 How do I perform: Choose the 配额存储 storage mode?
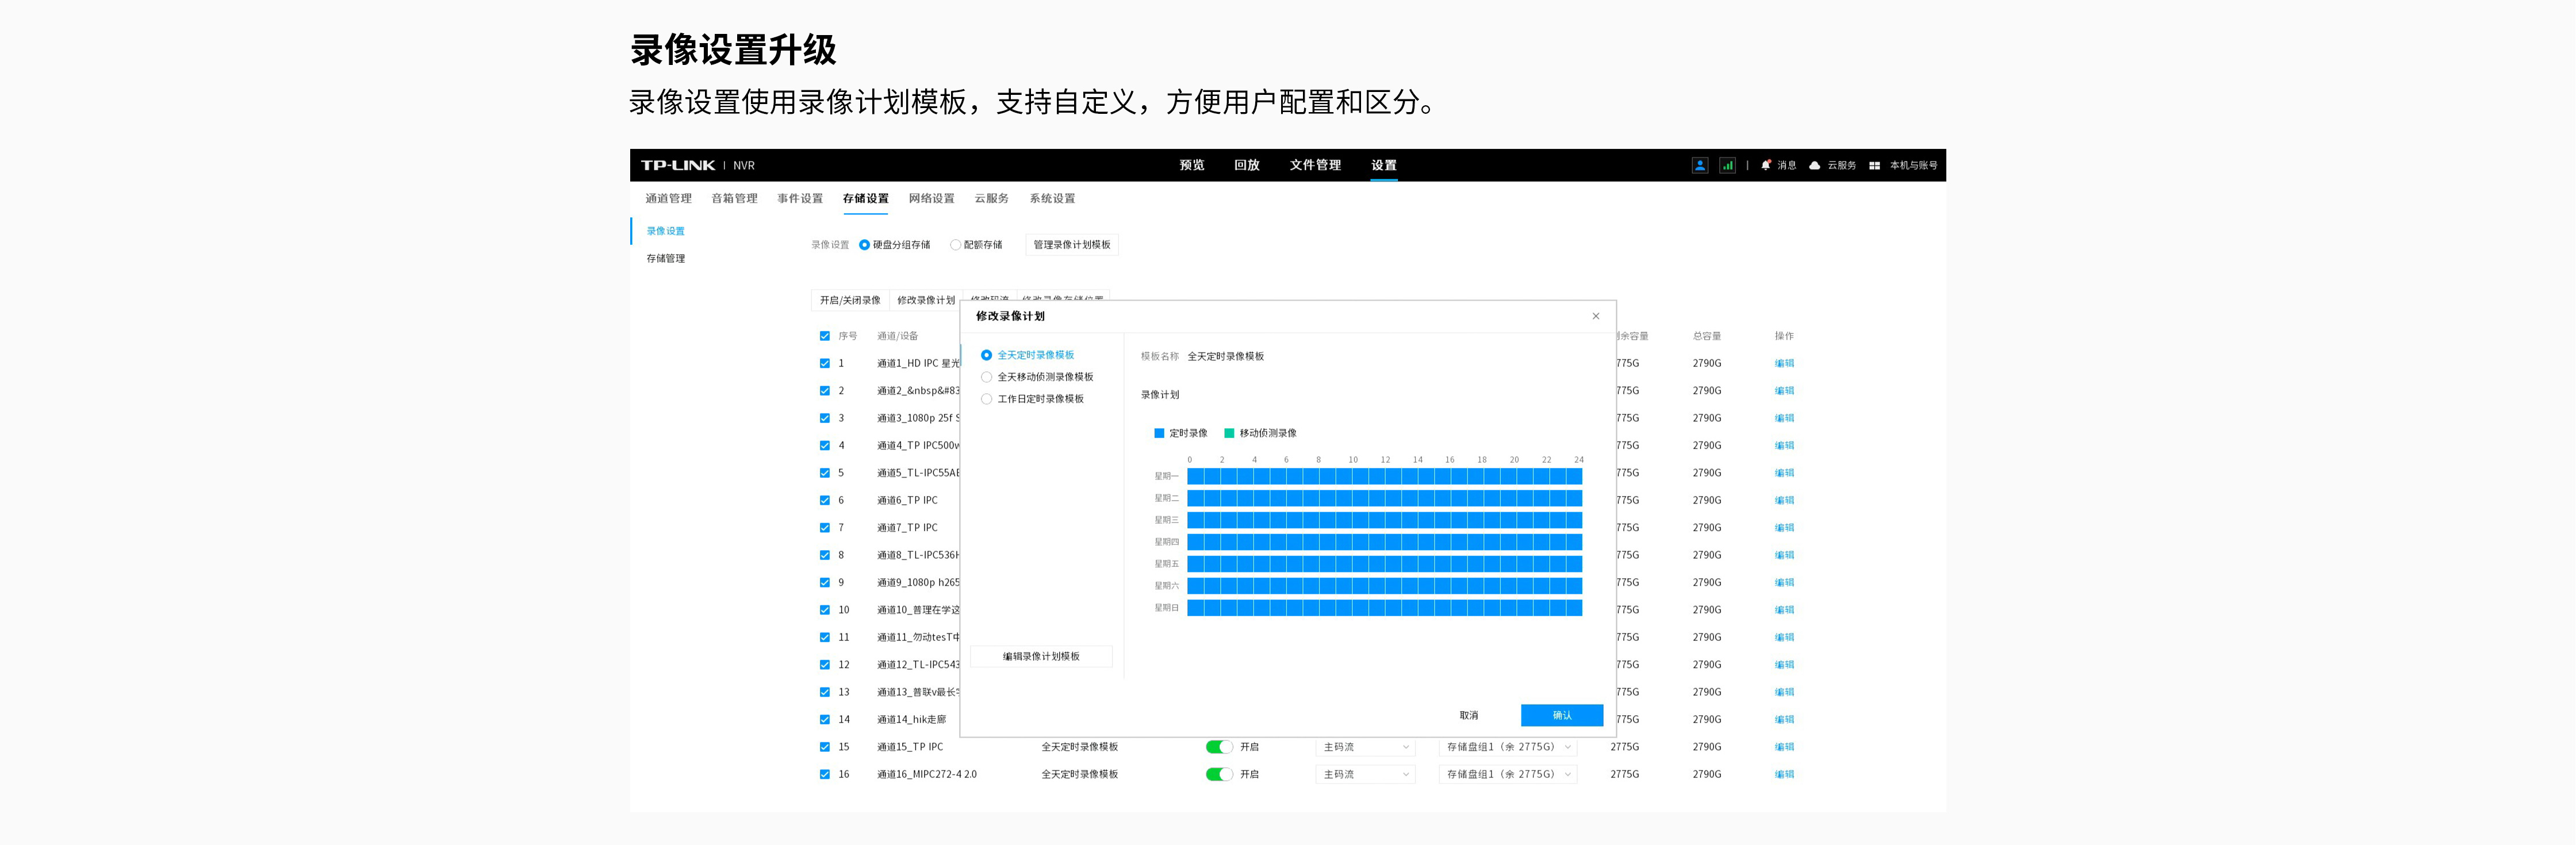pos(956,245)
